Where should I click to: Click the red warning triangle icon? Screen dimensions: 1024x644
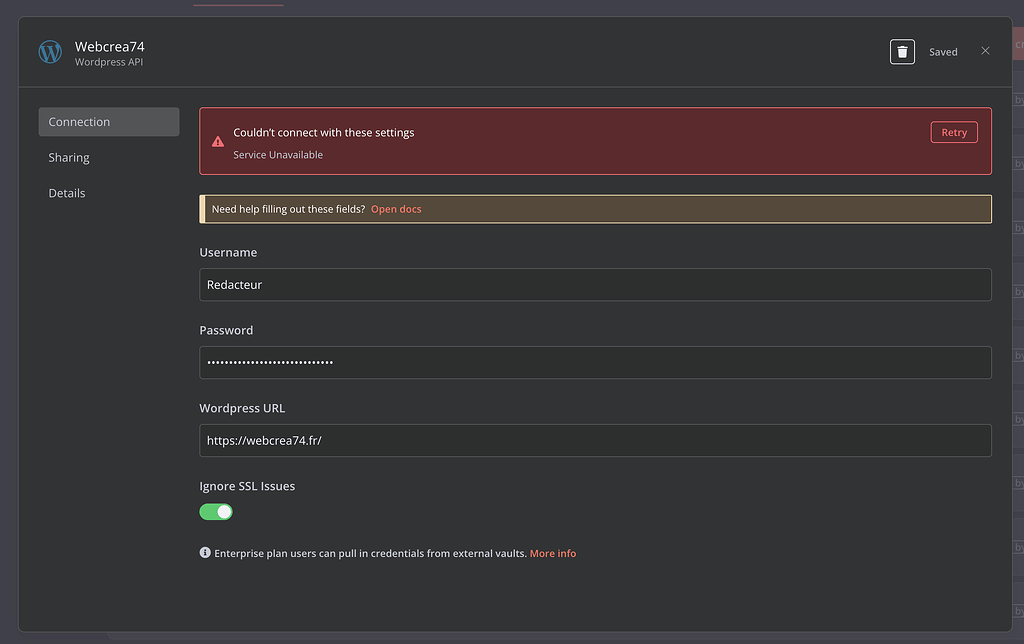click(x=218, y=142)
